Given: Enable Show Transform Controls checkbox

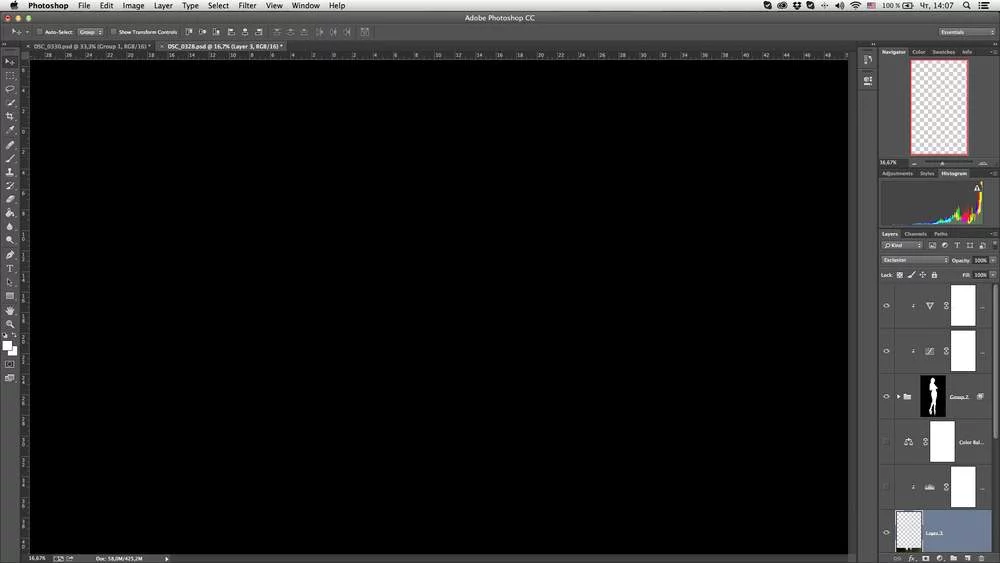Looking at the screenshot, I should [x=114, y=32].
